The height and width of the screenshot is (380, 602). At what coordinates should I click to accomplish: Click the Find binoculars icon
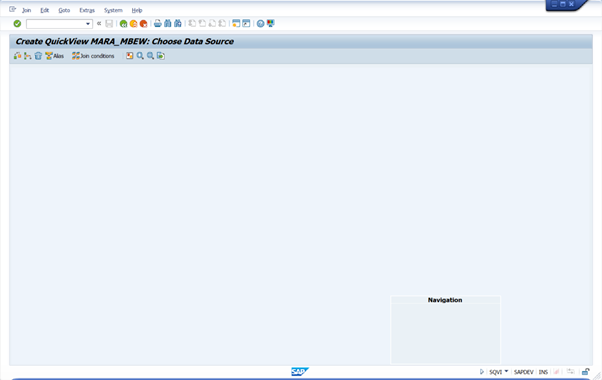click(167, 23)
